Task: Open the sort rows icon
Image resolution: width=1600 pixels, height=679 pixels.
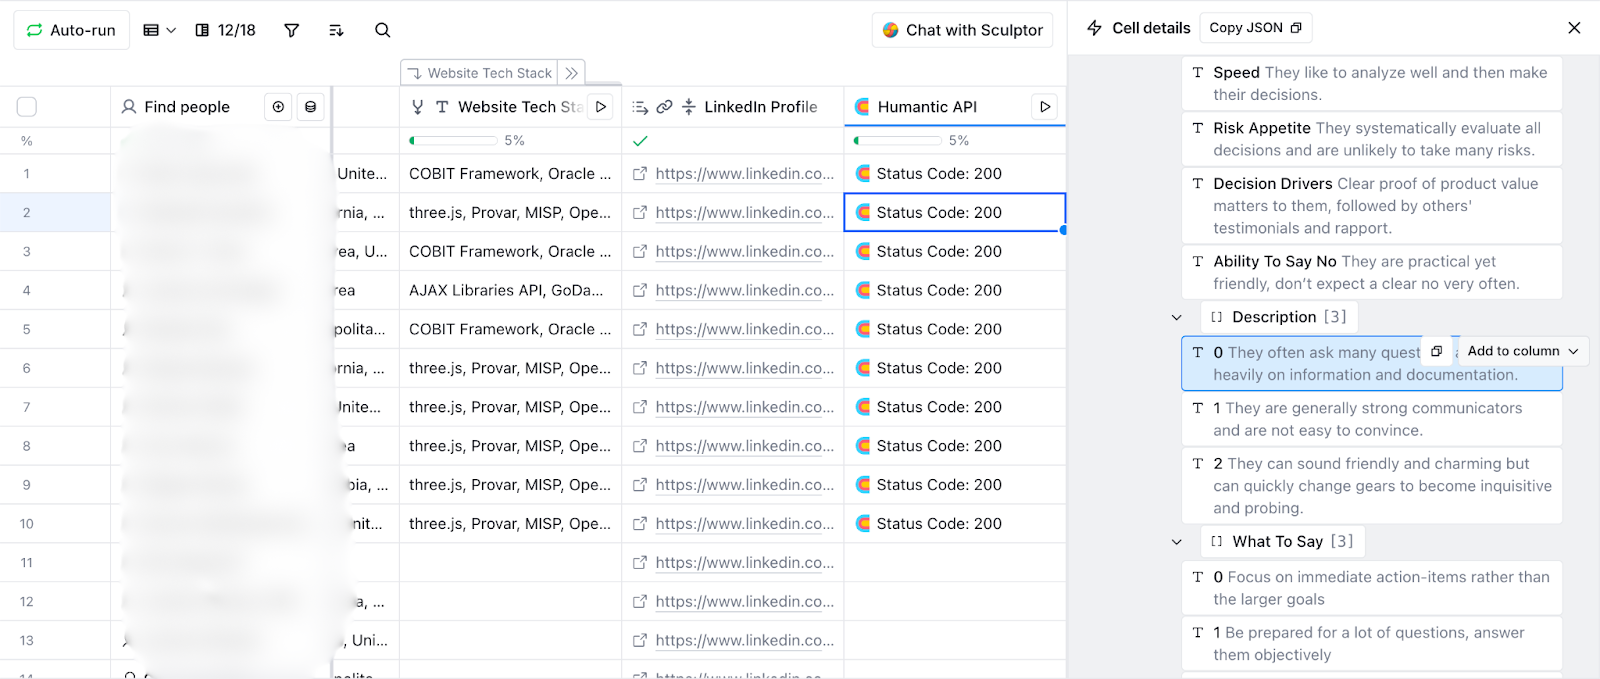Action: pos(336,30)
